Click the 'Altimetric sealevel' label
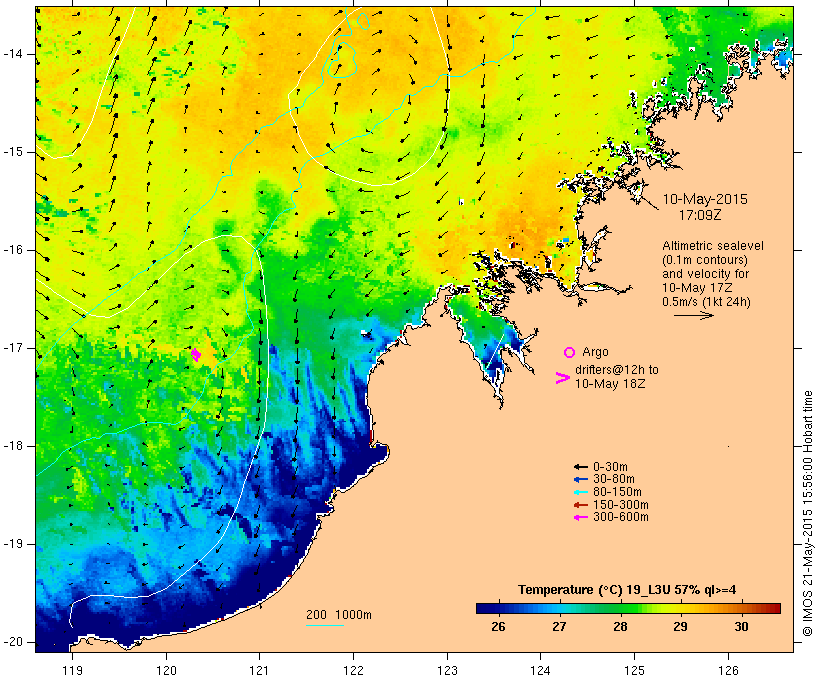Image resolution: width=820 pixels, height=680 pixels. tap(713, 246)
